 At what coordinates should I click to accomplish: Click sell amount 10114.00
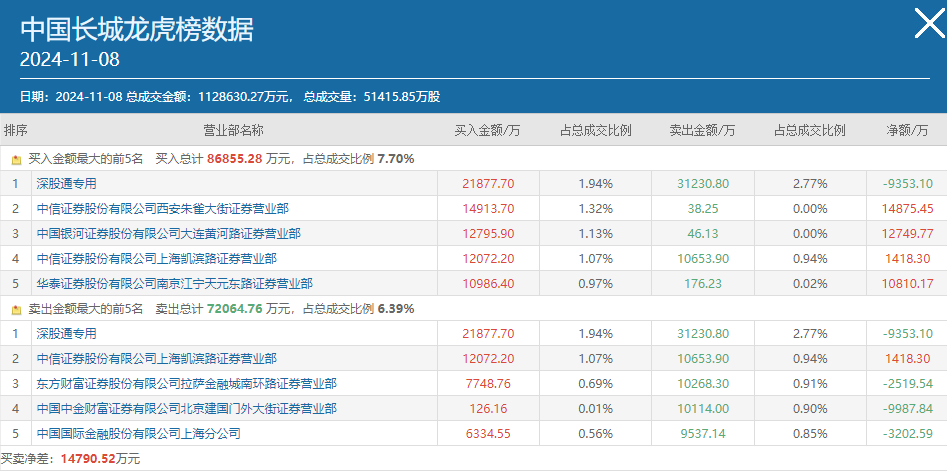[703, 409]
